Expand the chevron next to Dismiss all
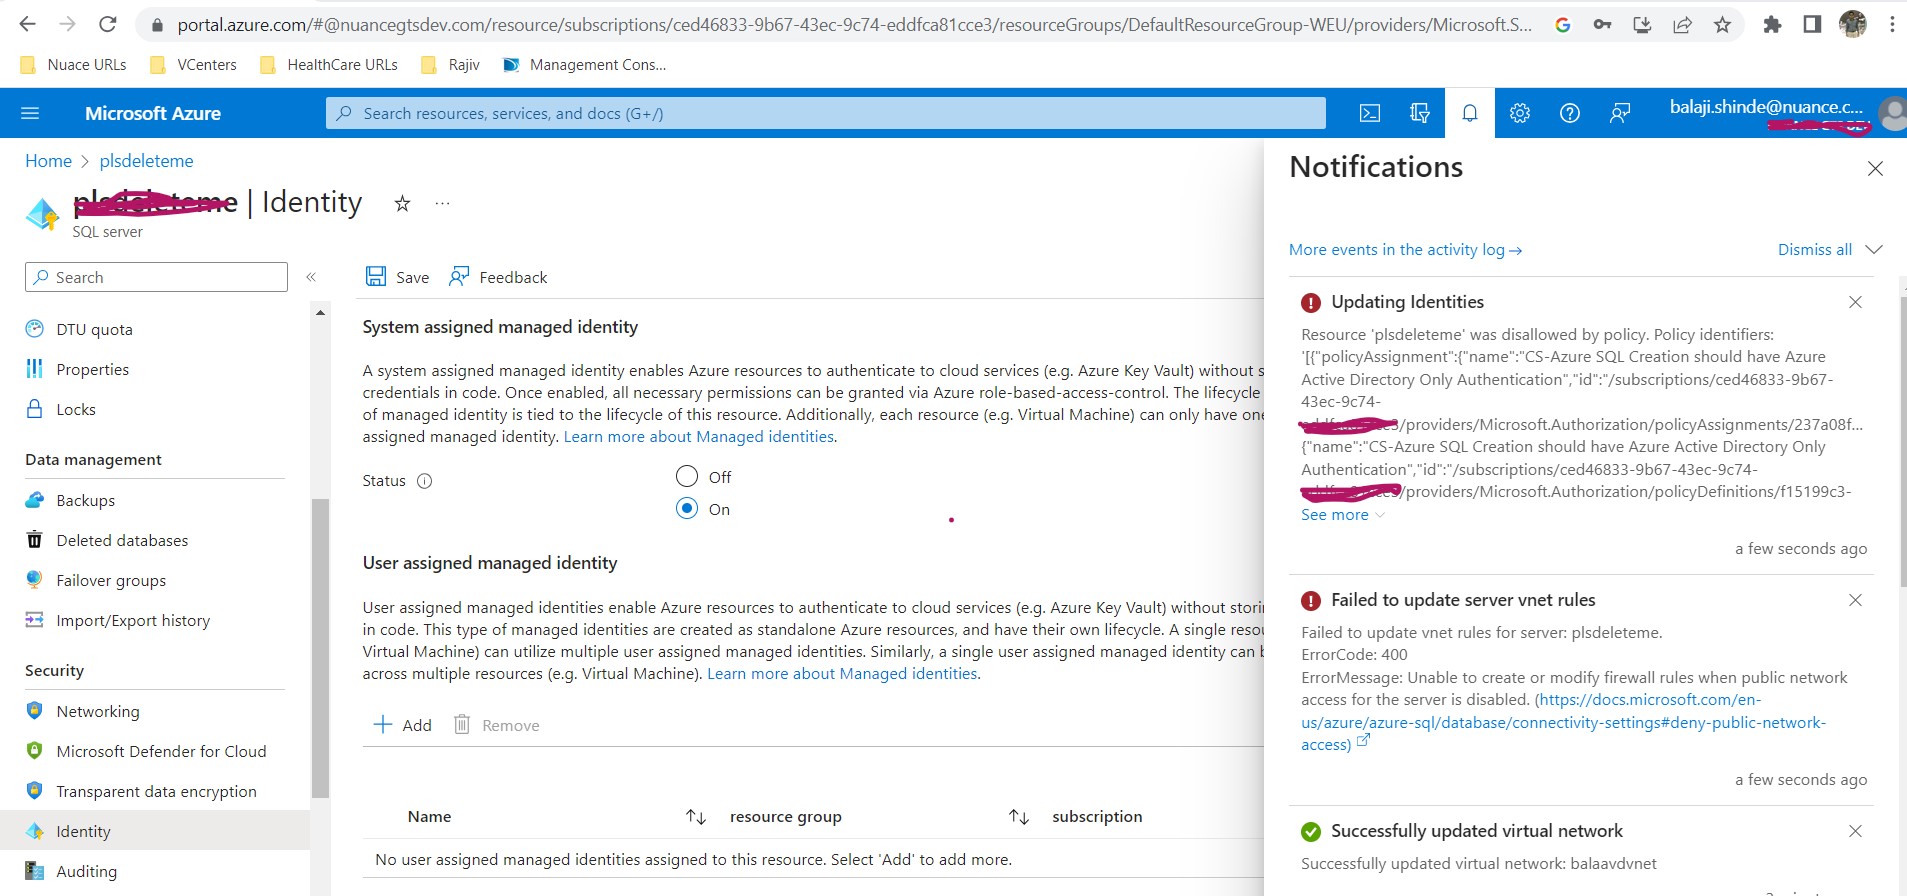Screen dimensions: 1907x896 pyautogui.click(x=1874, y=249)
